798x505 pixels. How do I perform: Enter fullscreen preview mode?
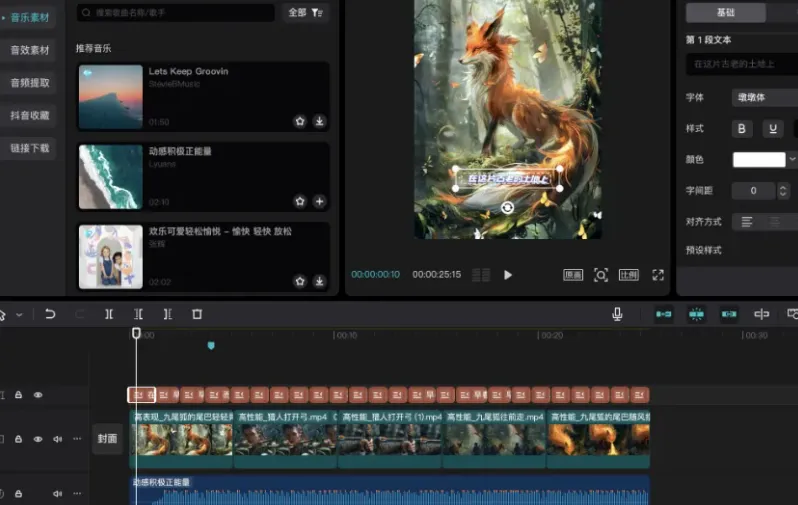(x=658, y=275)
